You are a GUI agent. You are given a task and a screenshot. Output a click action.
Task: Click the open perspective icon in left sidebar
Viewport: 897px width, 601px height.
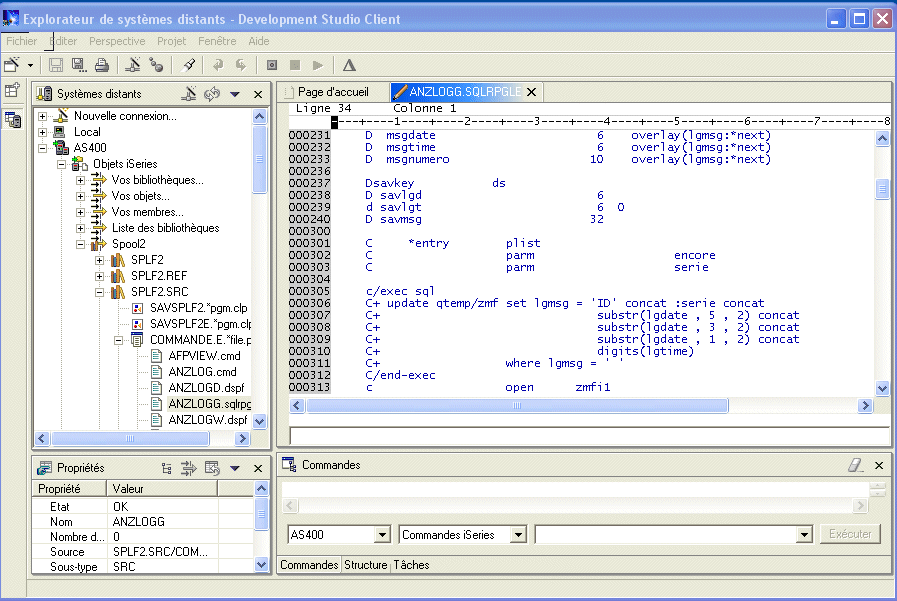[13, 90]
